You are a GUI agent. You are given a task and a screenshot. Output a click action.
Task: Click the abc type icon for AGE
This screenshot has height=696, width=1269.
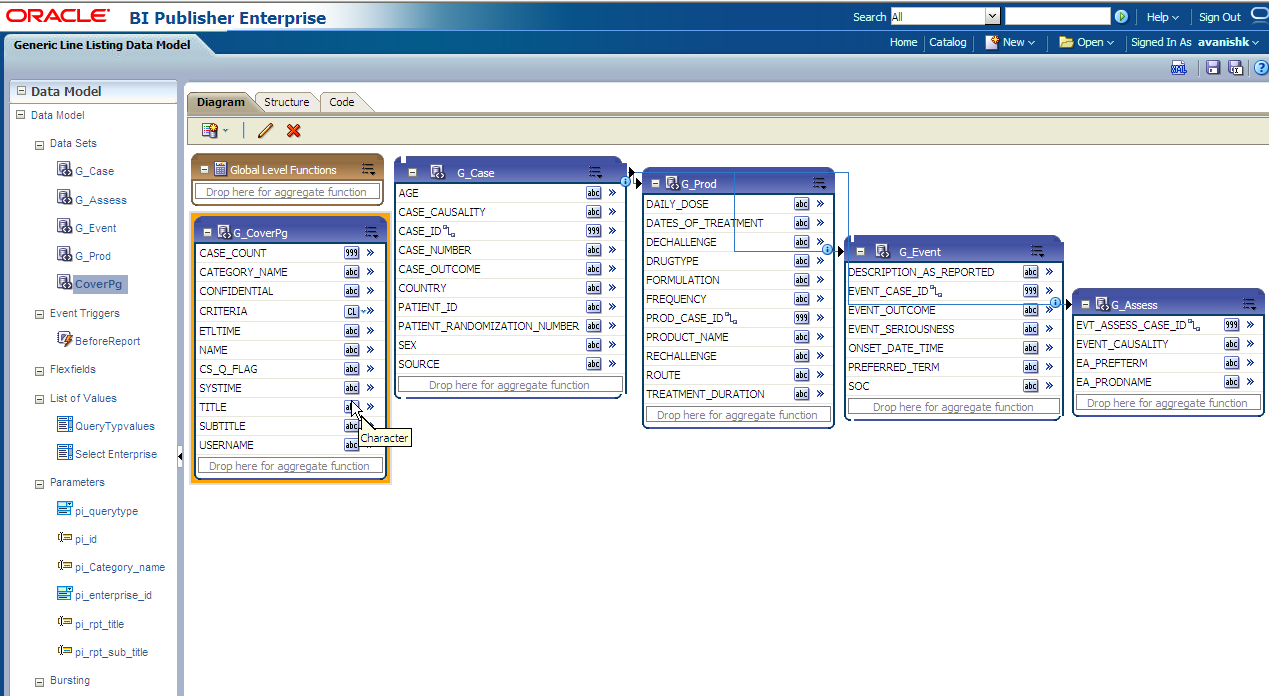click(593, 193)
